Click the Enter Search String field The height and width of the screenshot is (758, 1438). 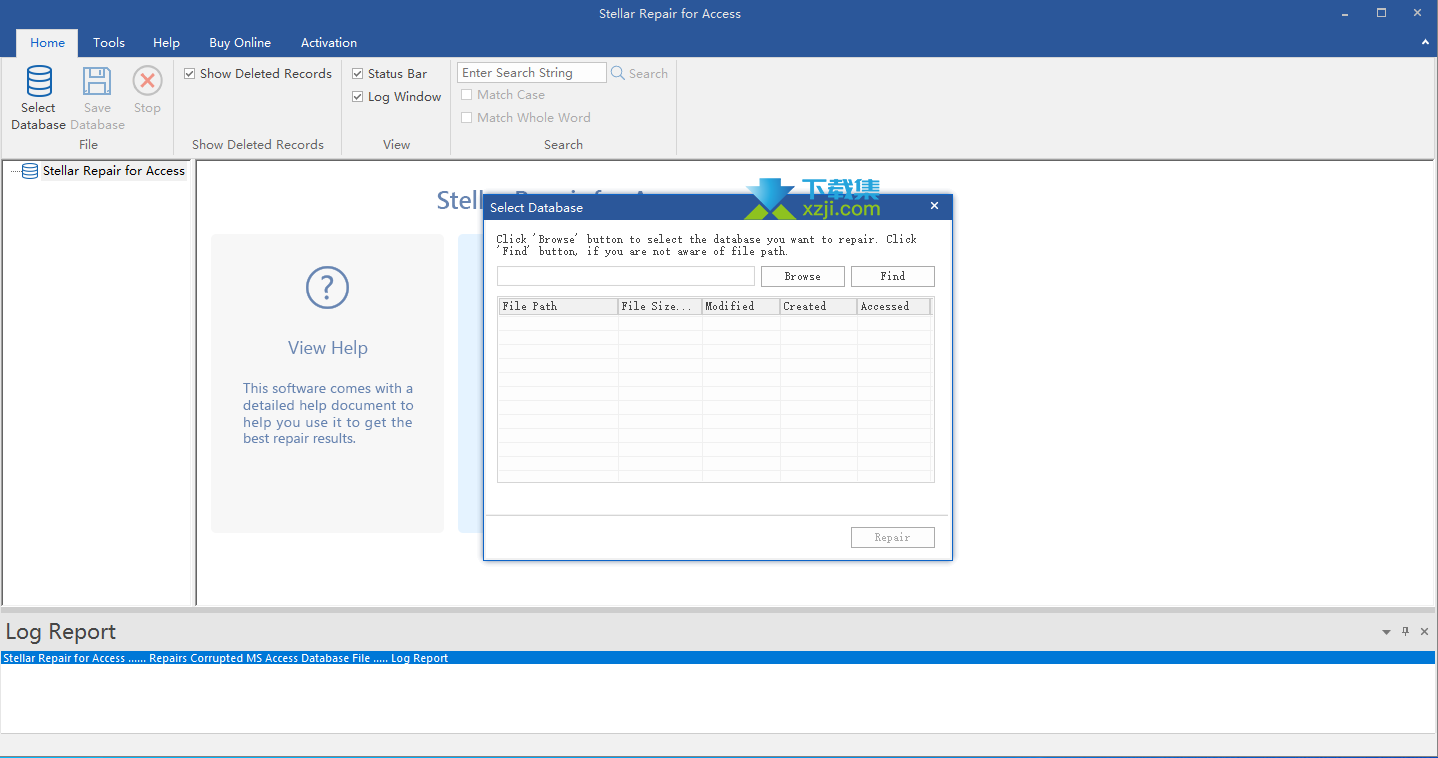pyautogui.click(x=532, y=73)
